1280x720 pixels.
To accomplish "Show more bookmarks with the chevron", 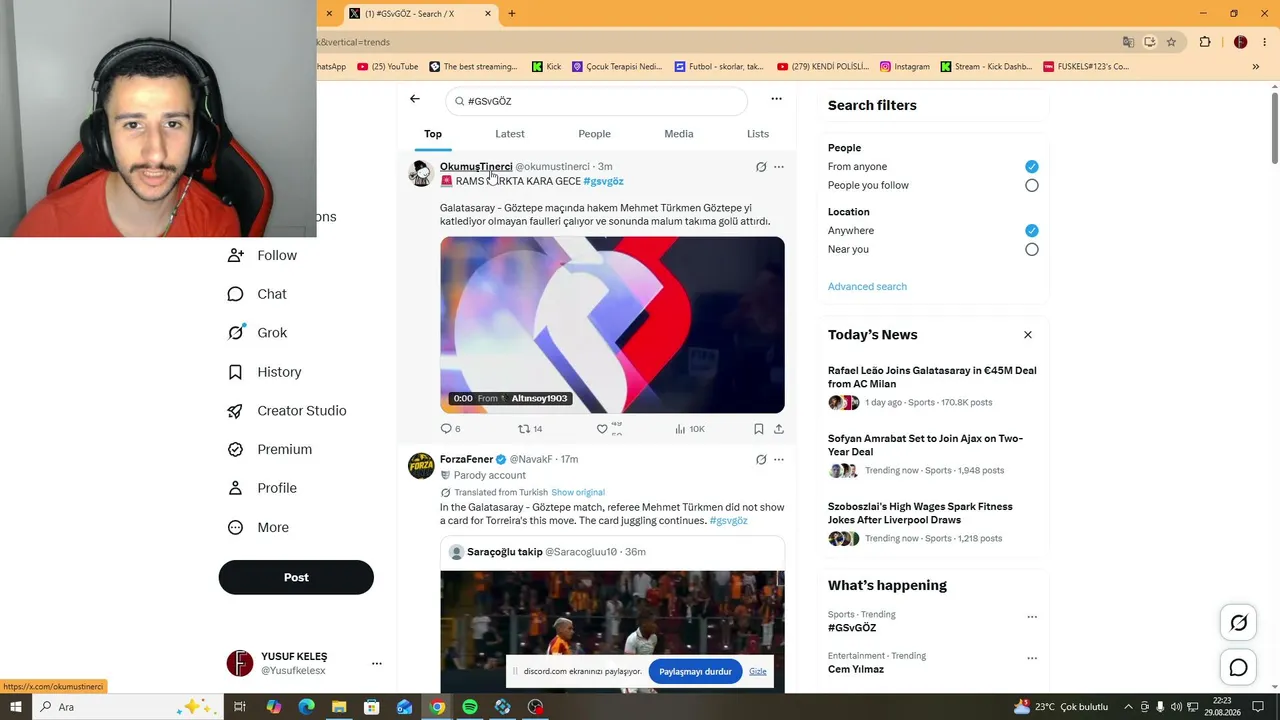I will coord(1256,67).
